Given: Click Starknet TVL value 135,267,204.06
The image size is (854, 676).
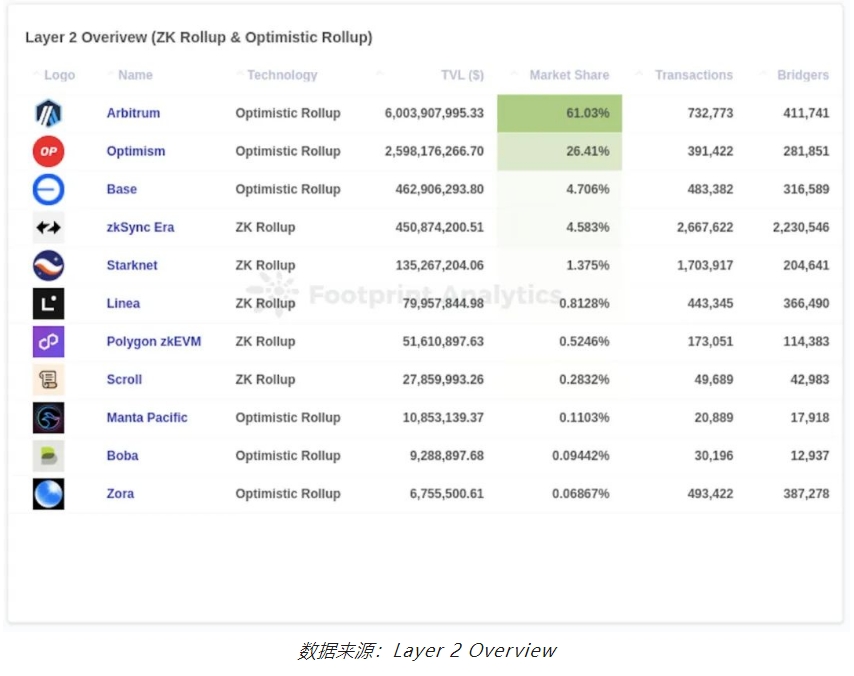Looking at the screenshot, I should (440, 266).
